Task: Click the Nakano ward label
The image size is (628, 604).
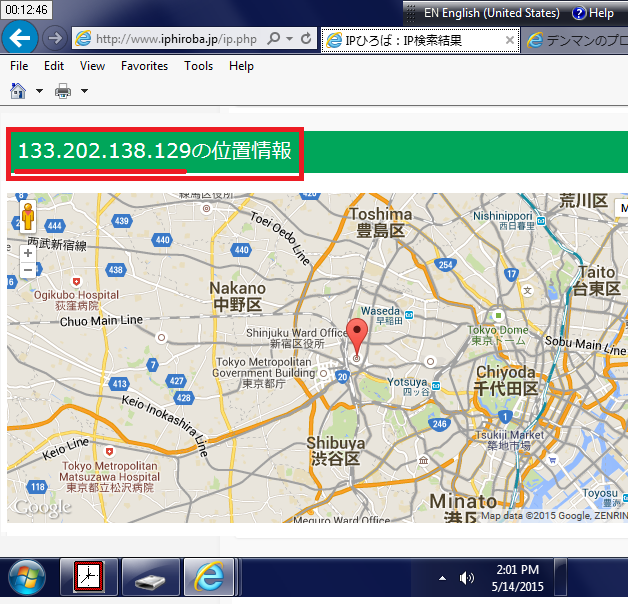Action: click(238, 296)
